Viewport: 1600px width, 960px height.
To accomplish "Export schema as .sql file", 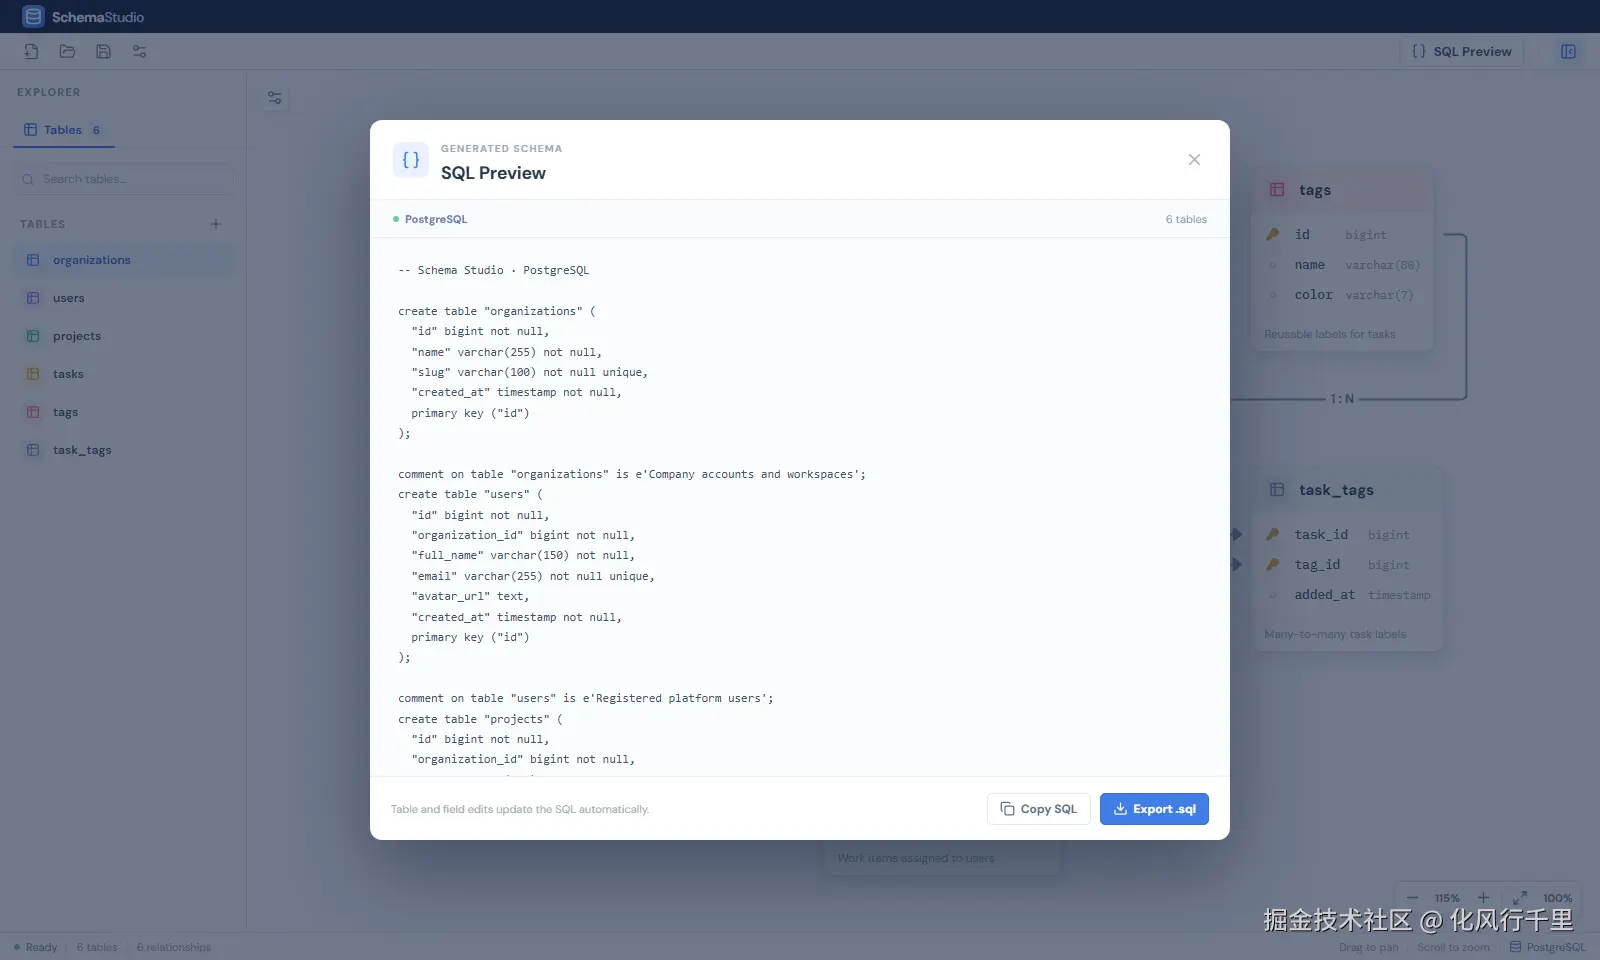I will (1154, 809).
